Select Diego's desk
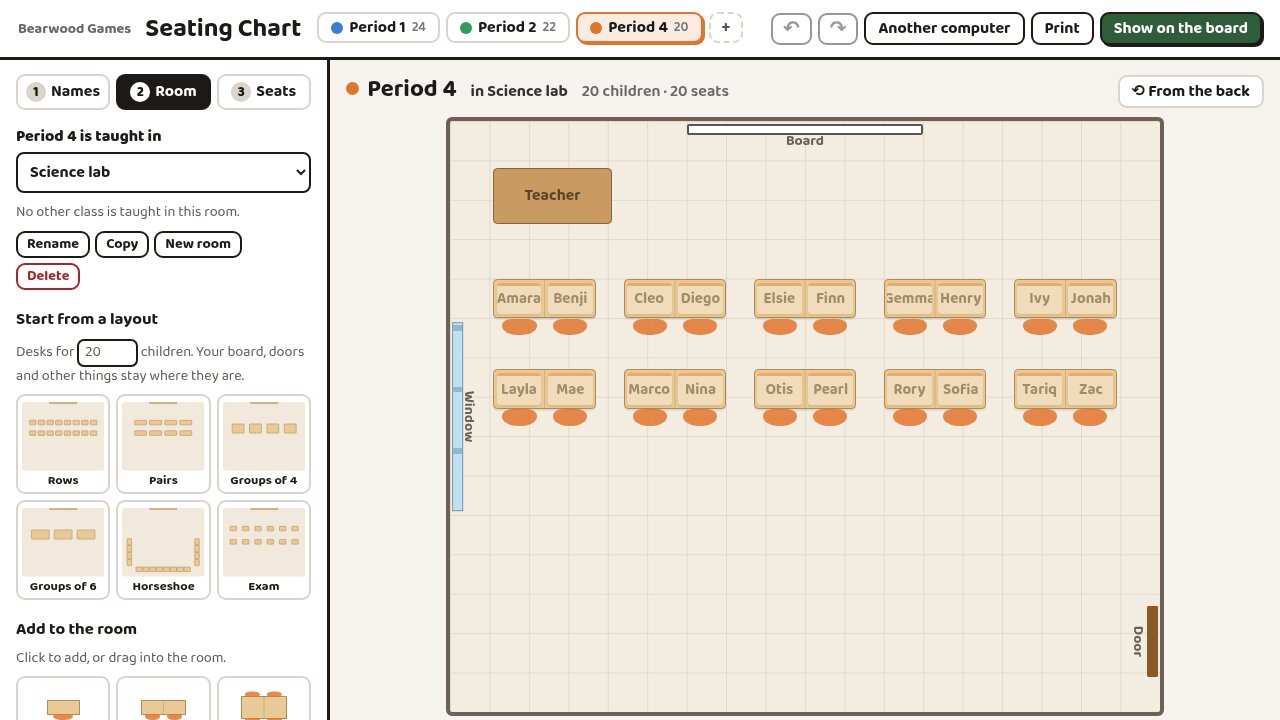 tap(700, 298)
